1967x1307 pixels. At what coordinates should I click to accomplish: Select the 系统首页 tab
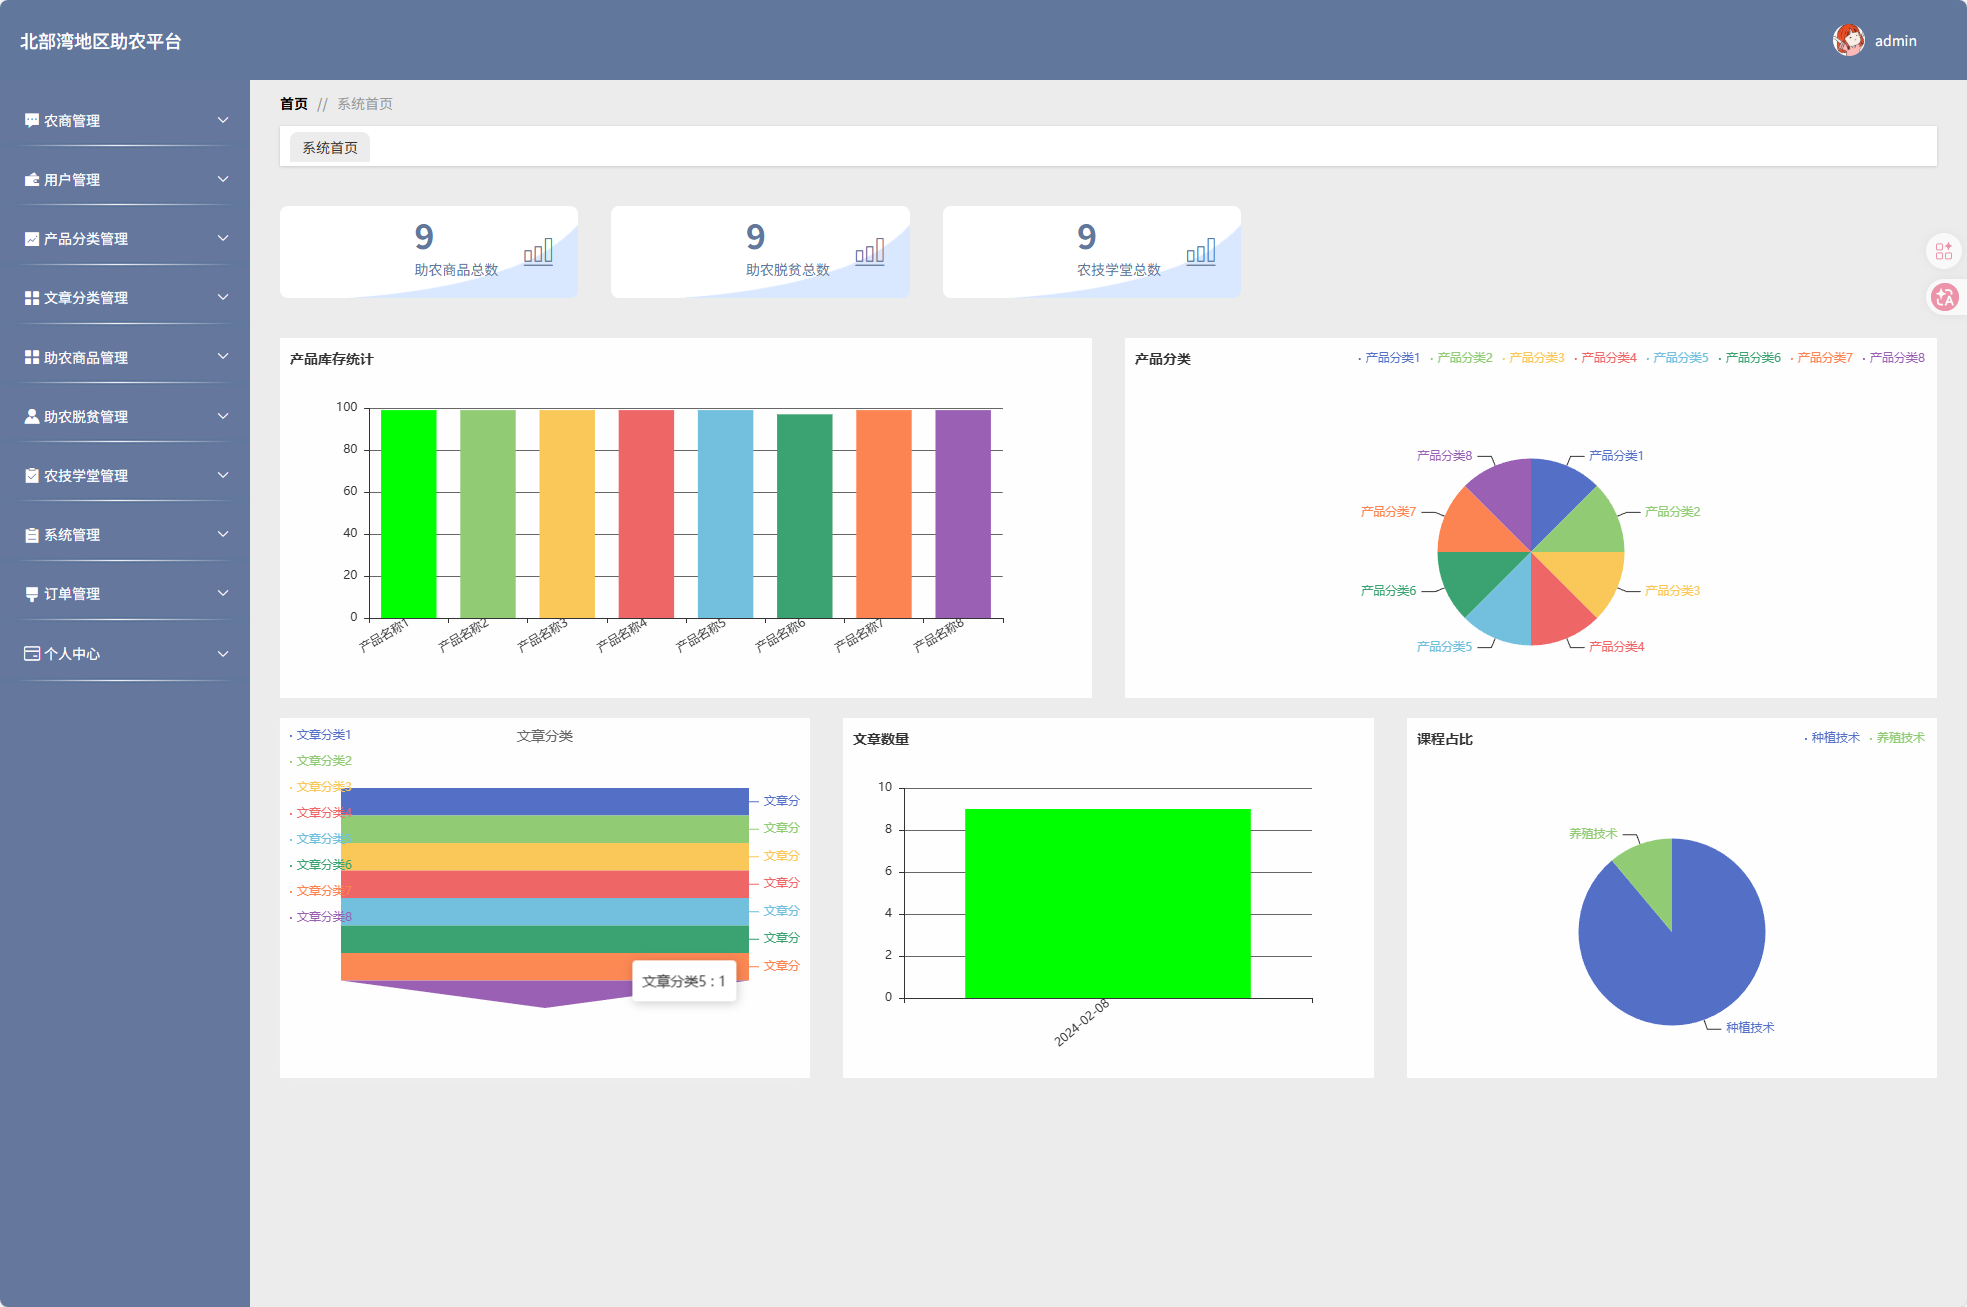(330, 148)
